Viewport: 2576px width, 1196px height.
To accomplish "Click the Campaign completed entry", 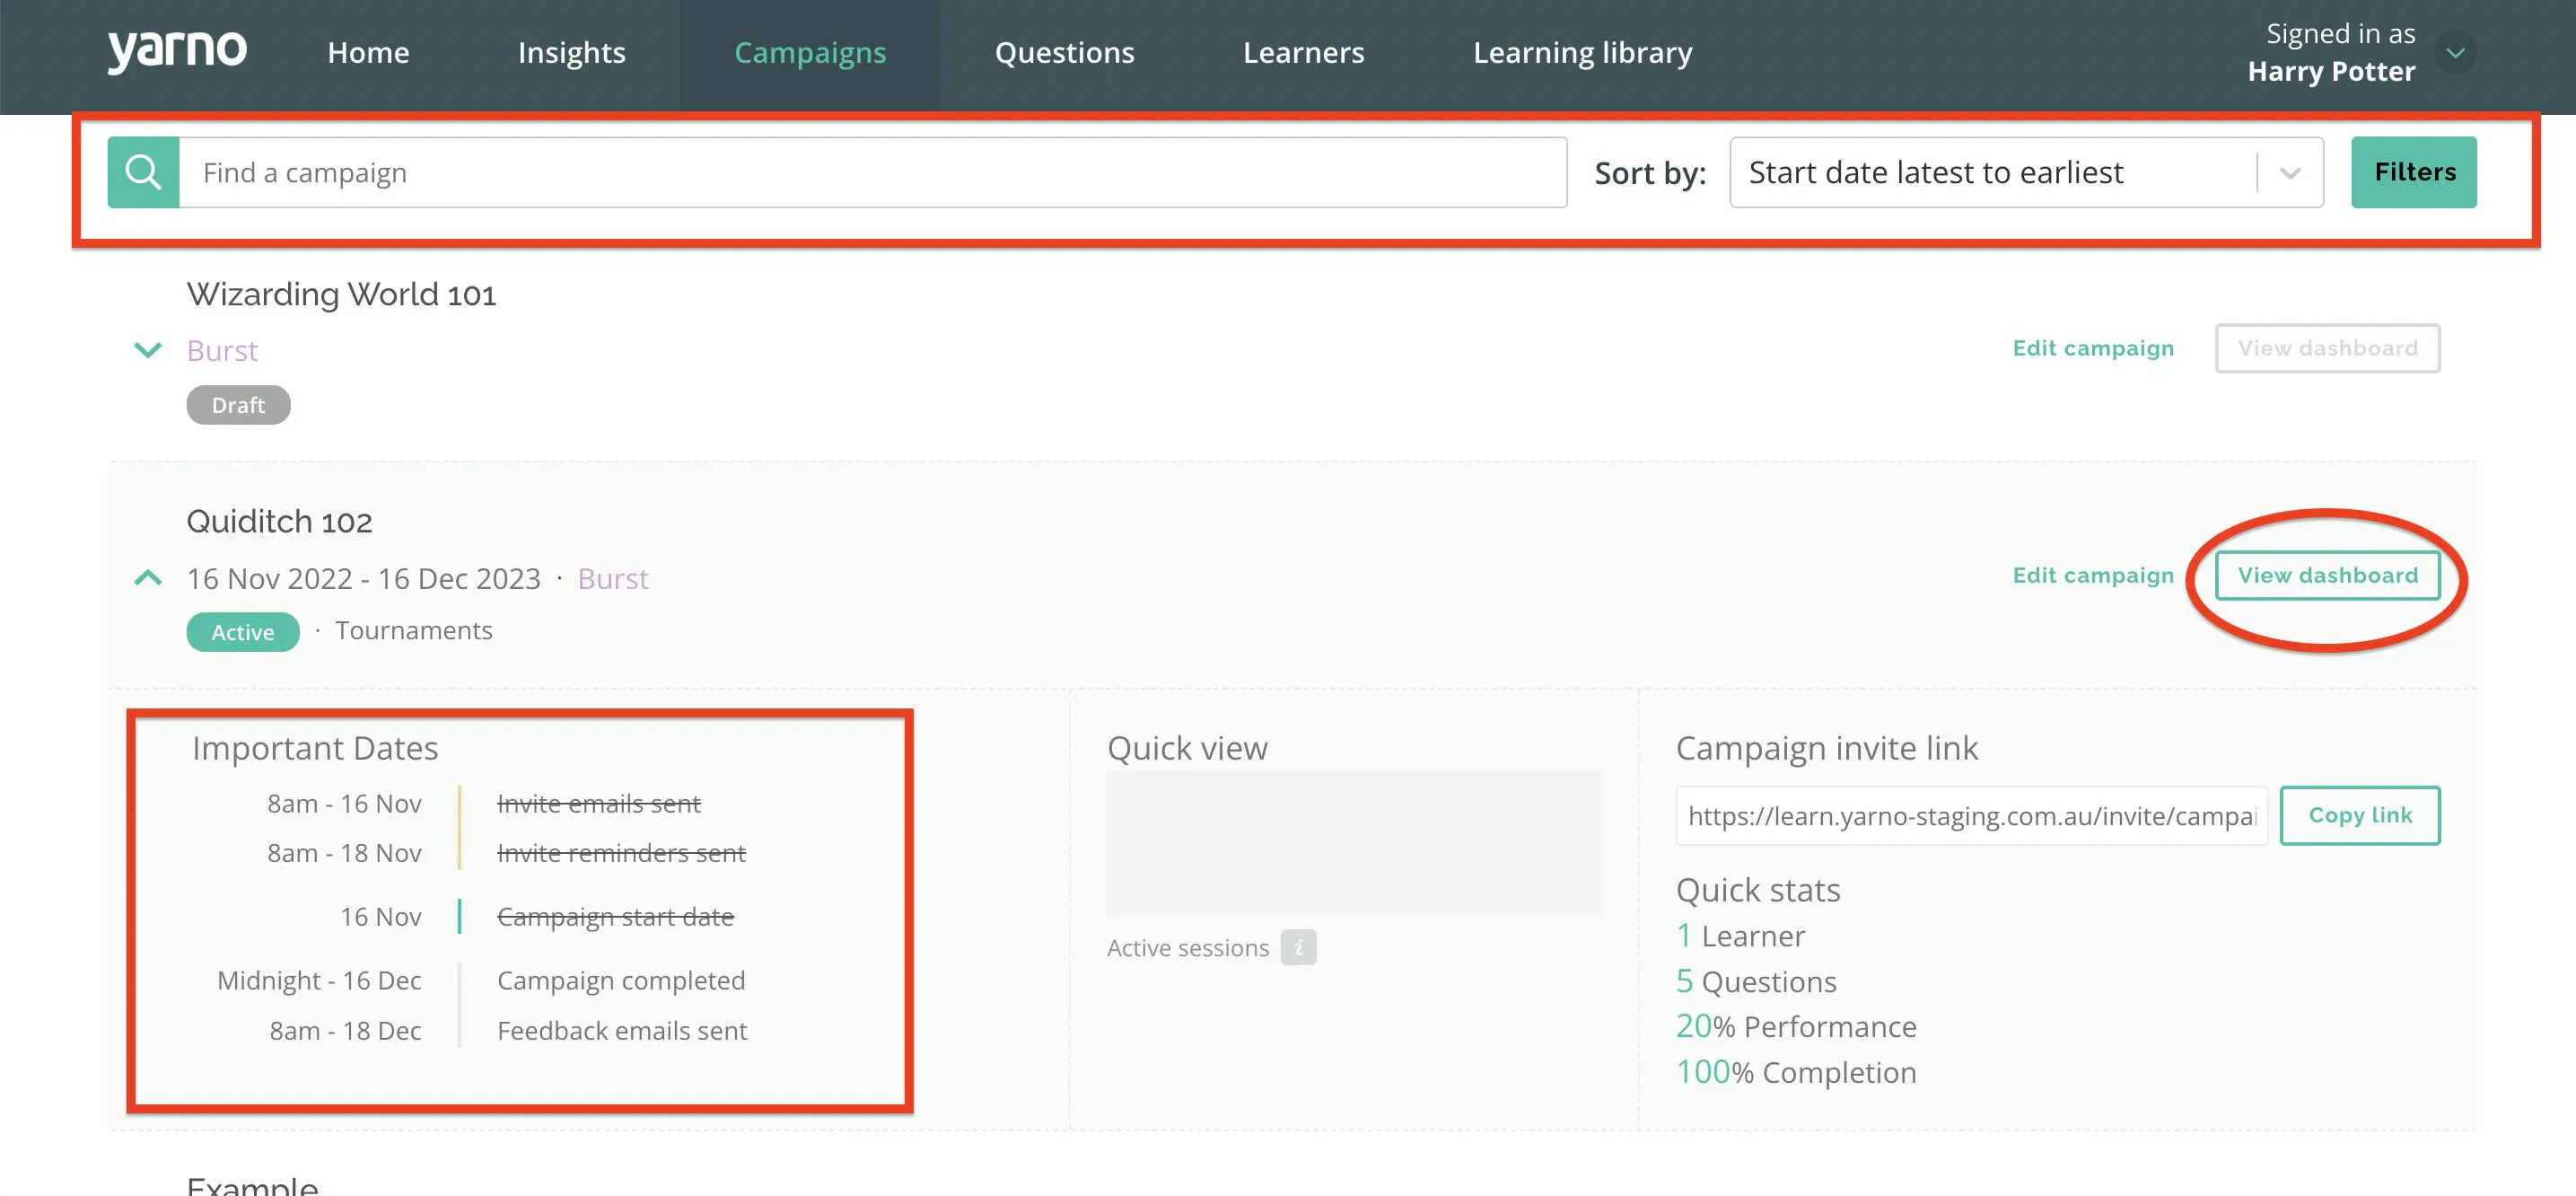I will [621, 980].
